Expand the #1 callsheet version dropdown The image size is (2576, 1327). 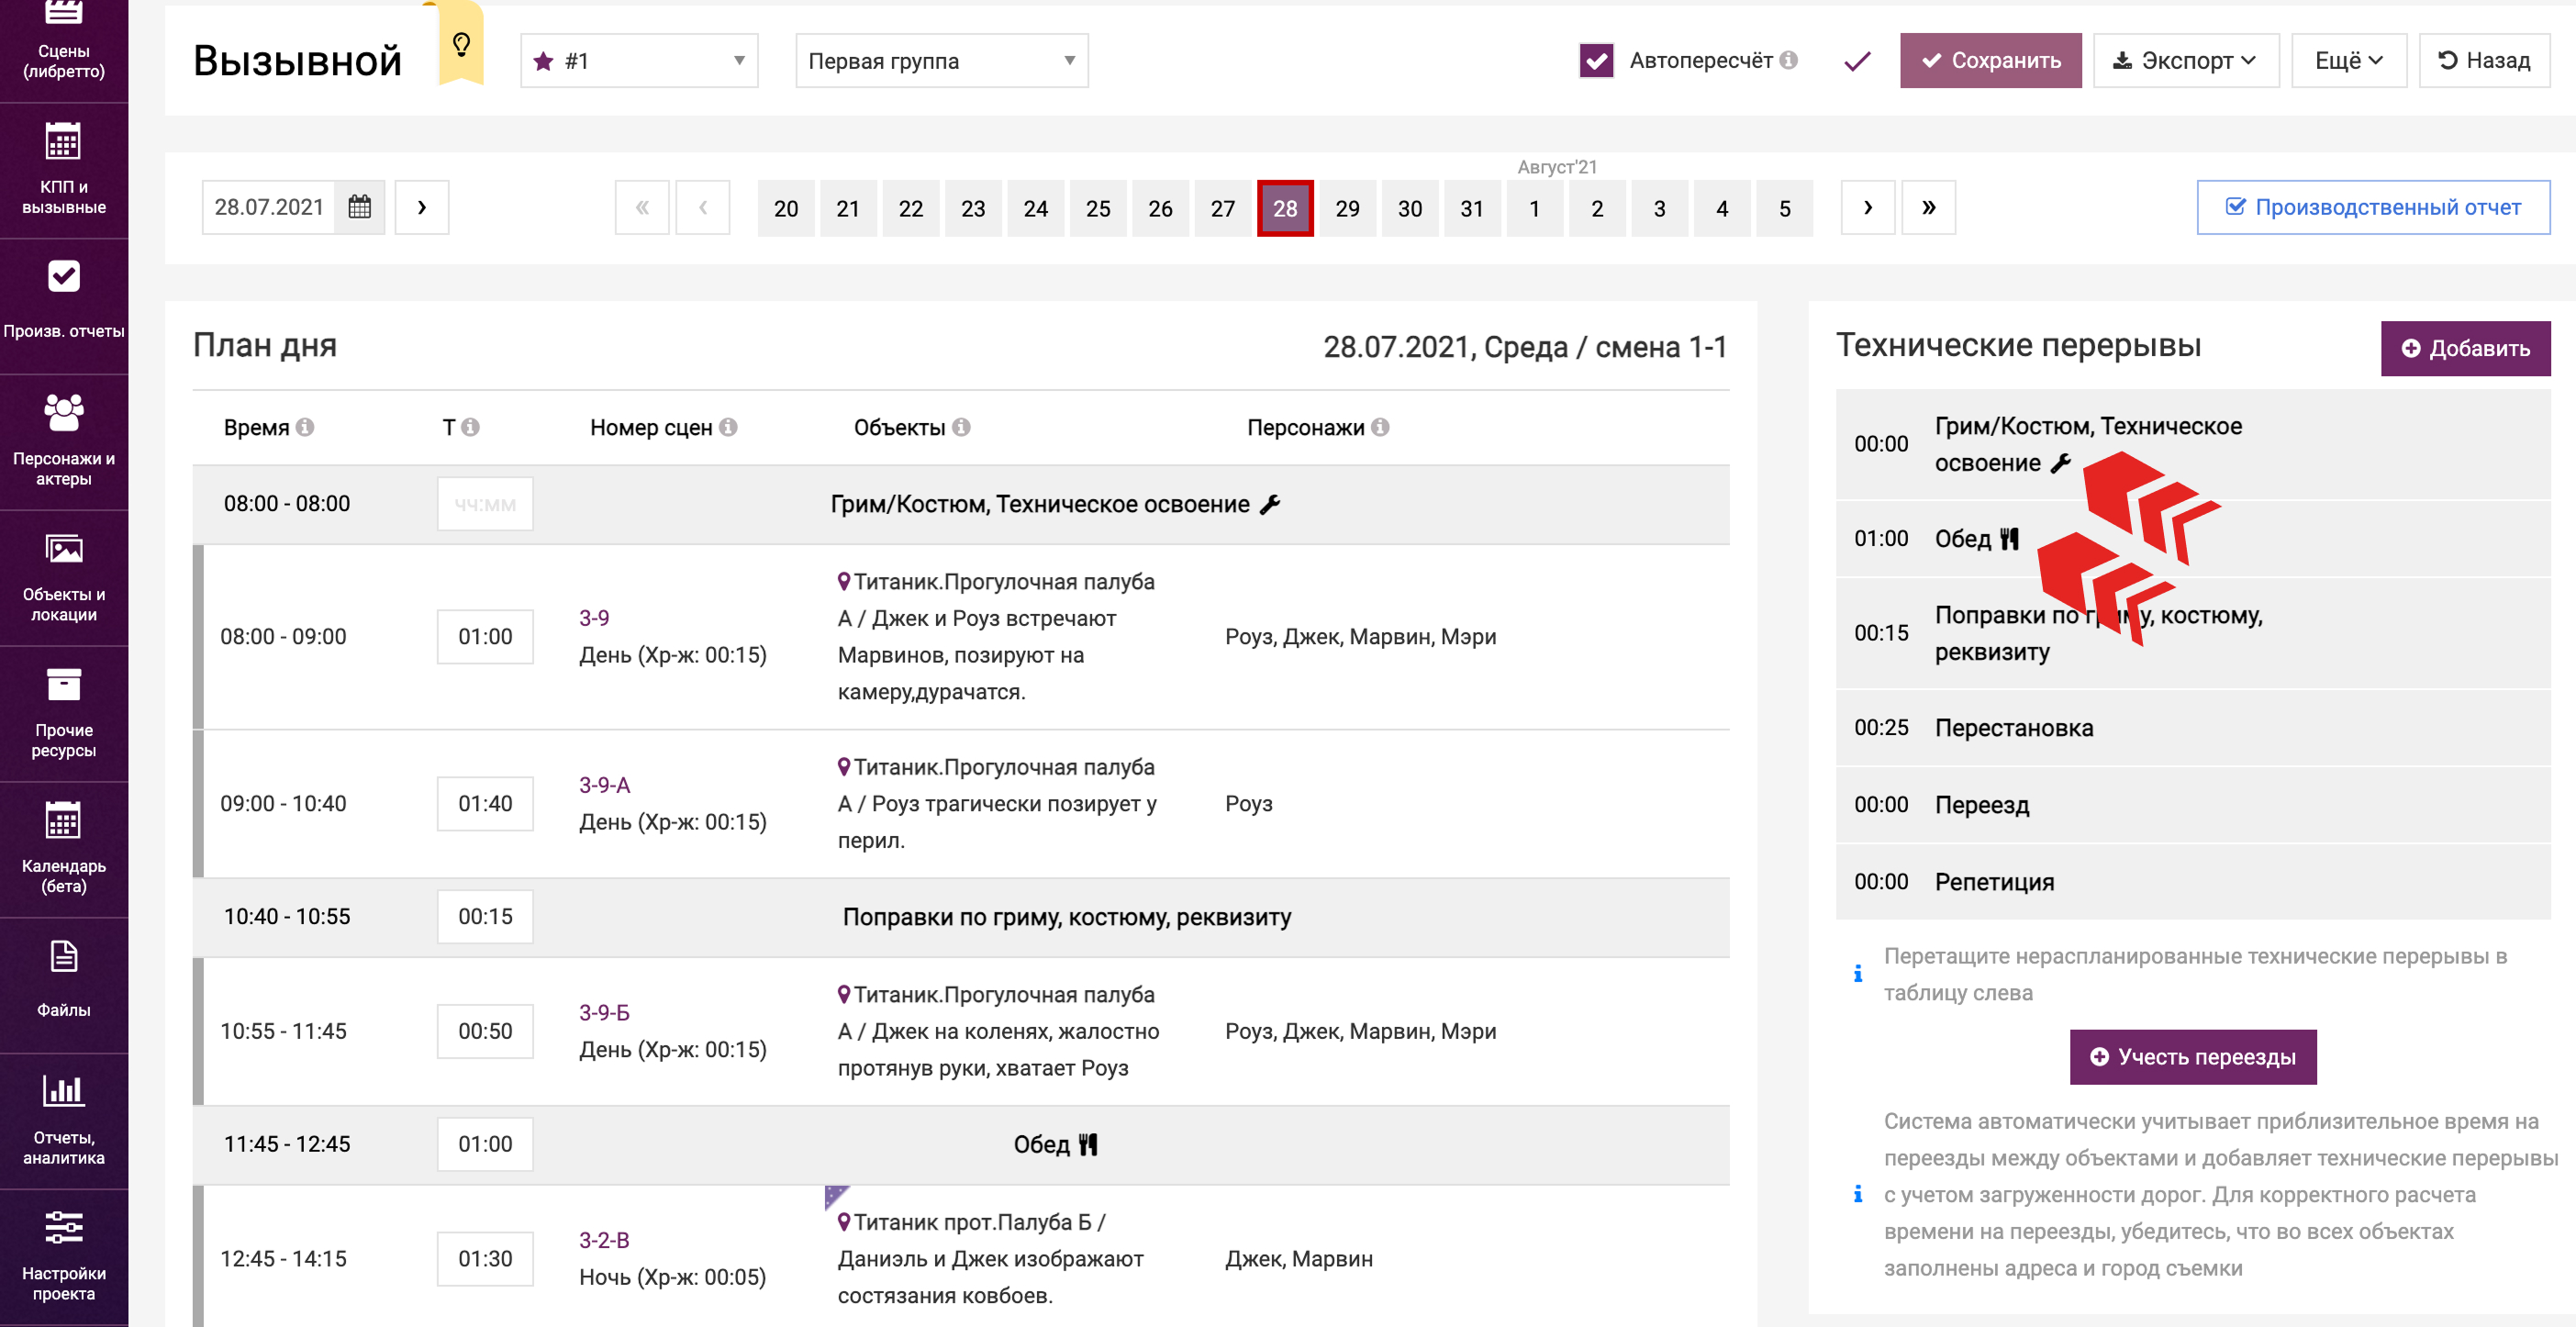click(x=639, y=61)
